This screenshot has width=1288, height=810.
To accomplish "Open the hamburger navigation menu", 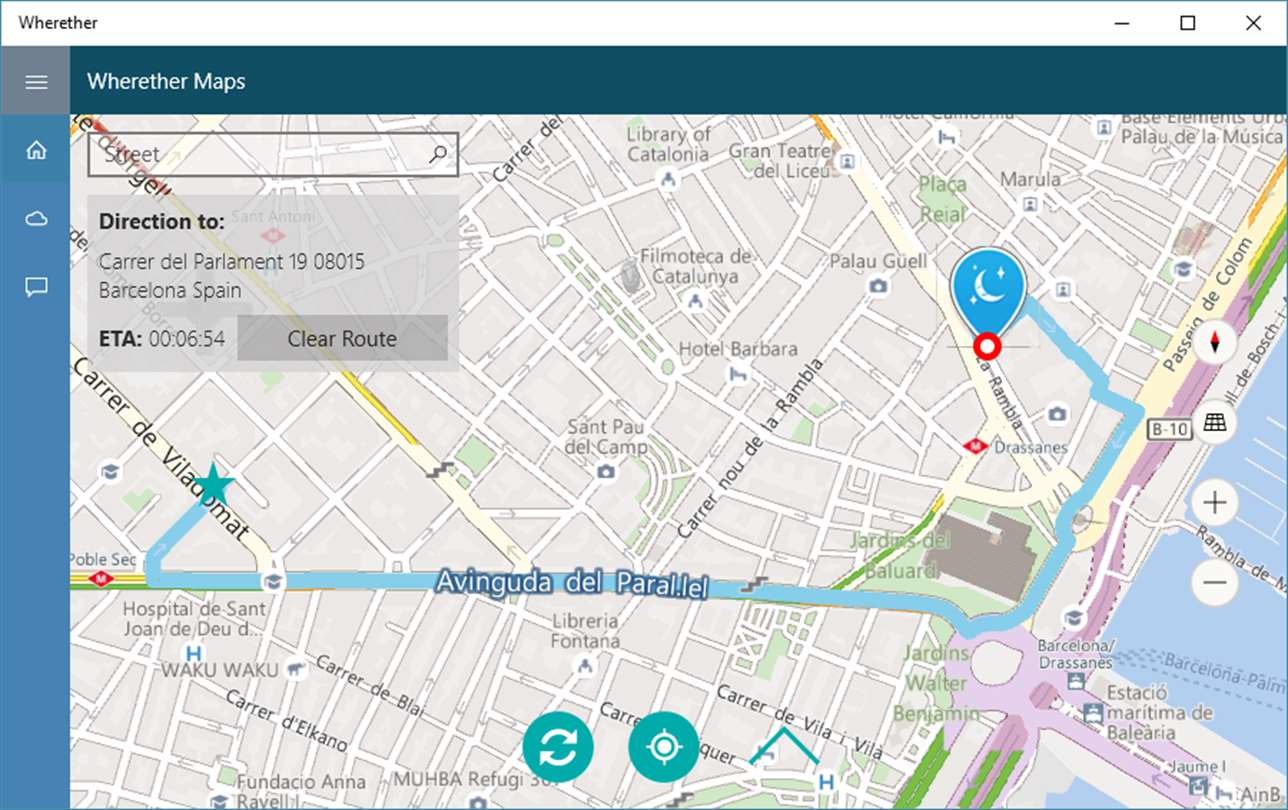I will coord(36,82).
